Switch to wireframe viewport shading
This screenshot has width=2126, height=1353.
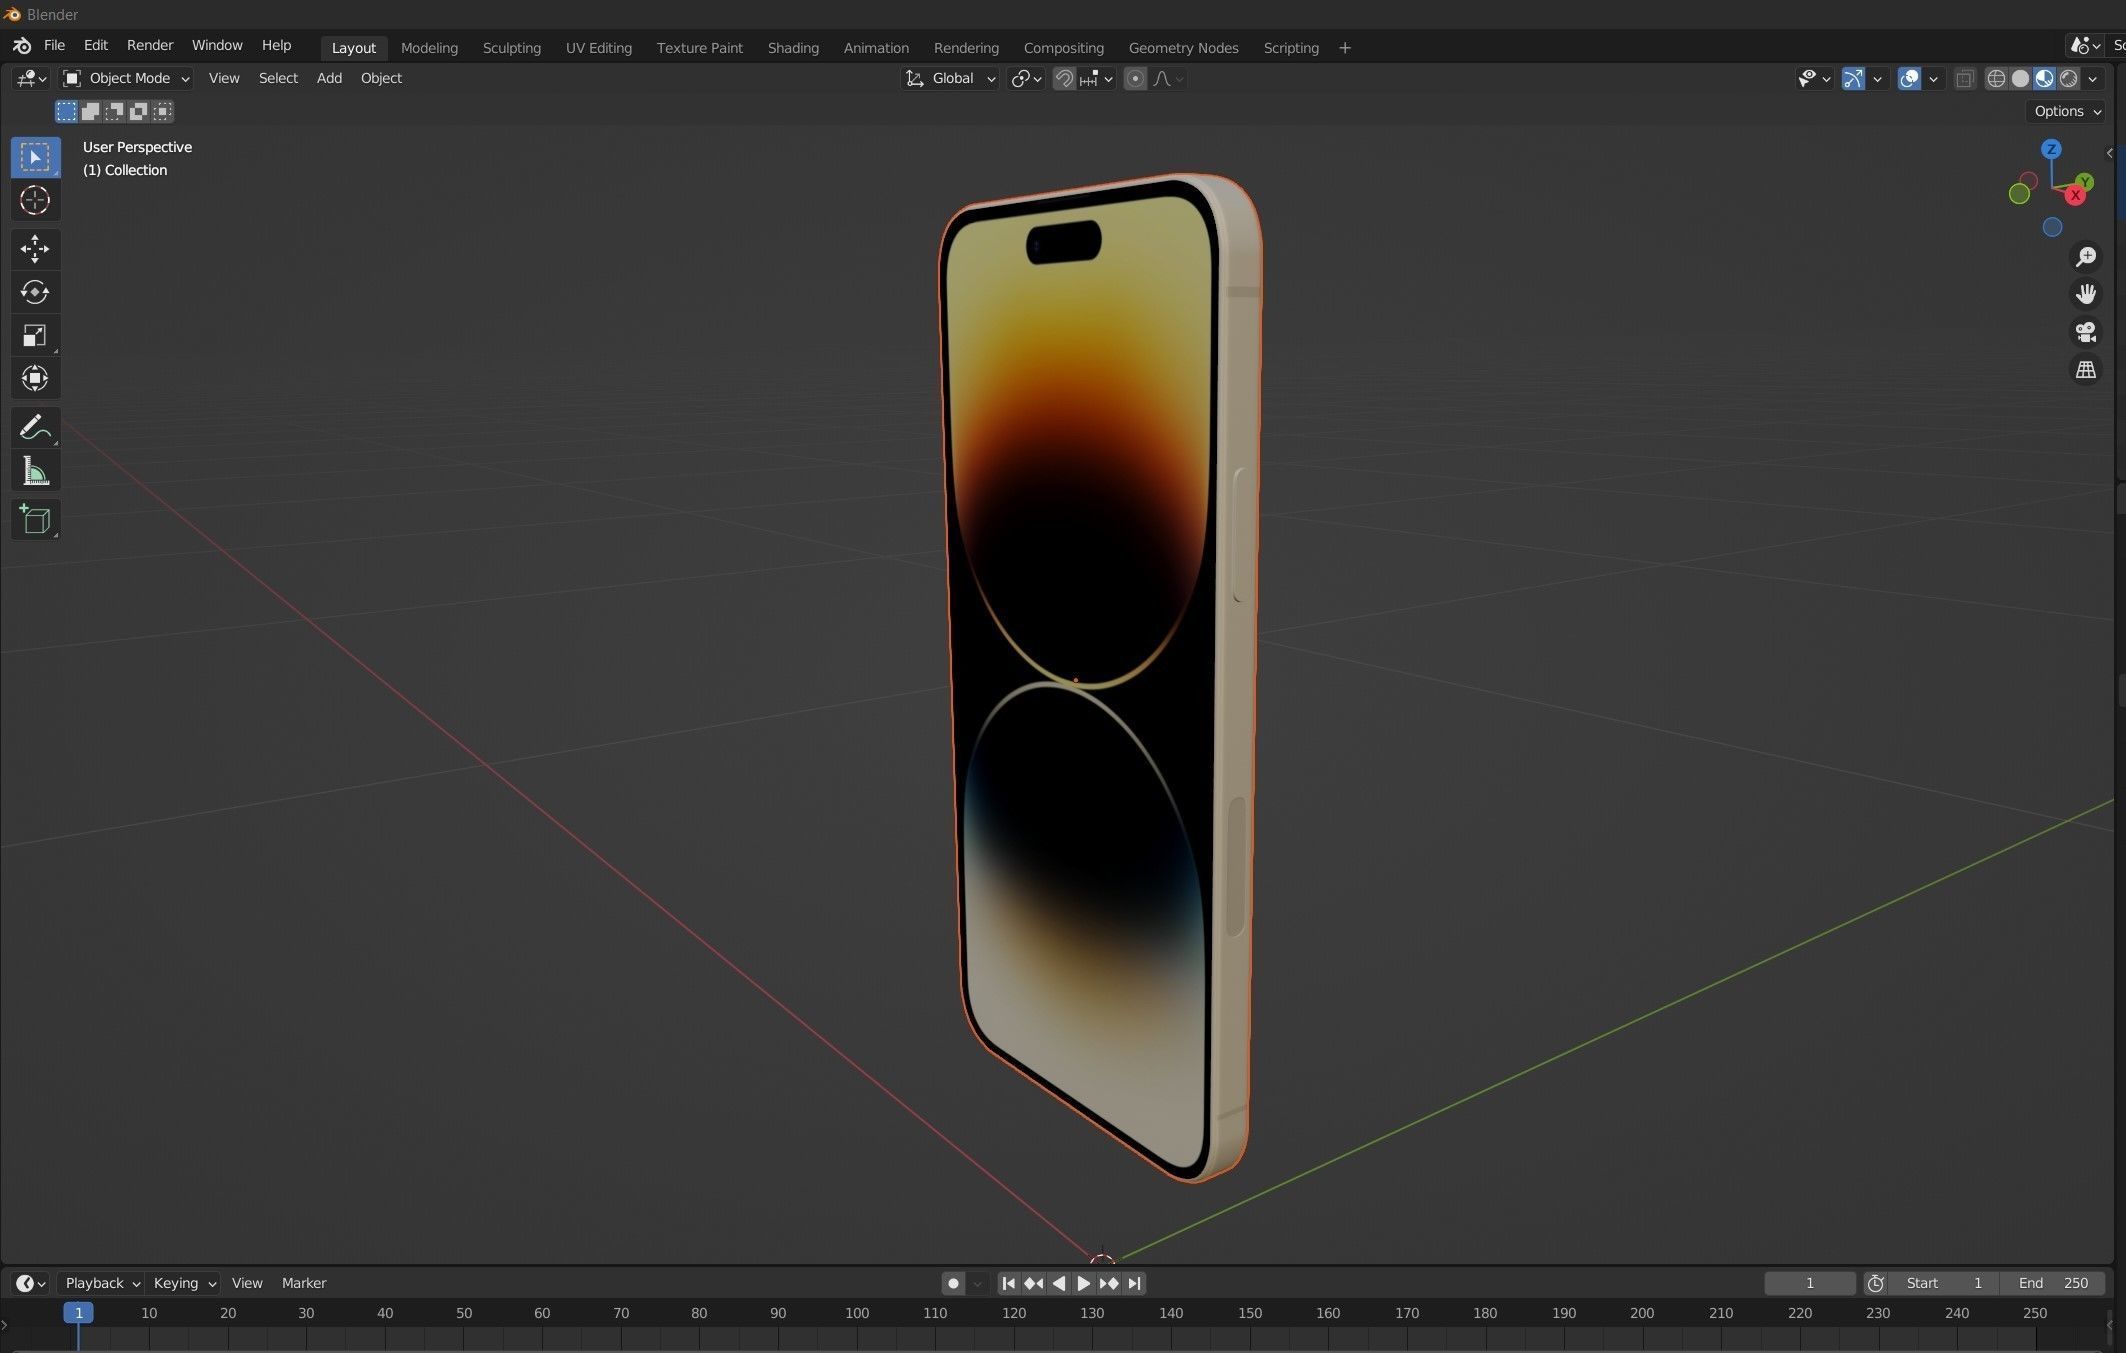coord(1996,78)
